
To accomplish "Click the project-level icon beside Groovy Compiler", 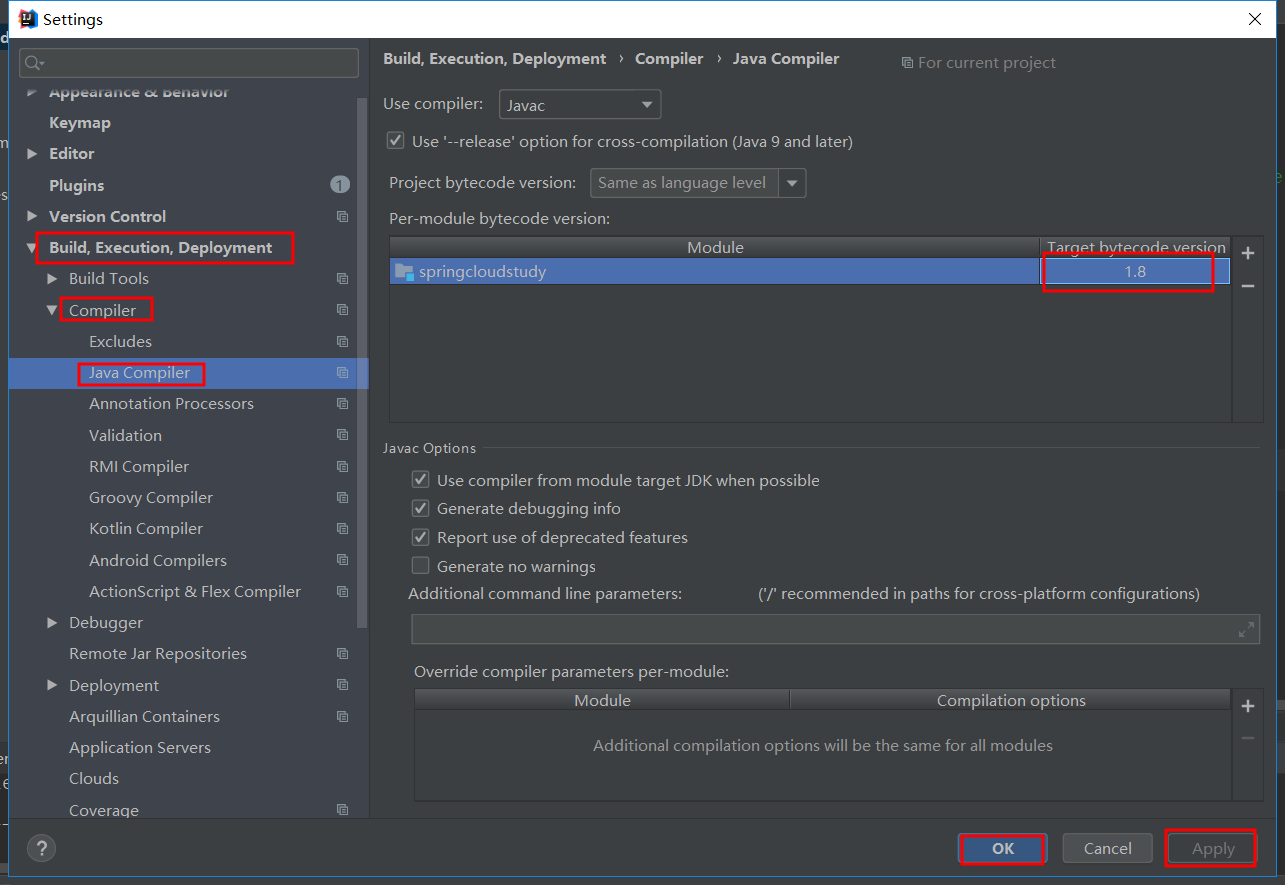I will tap(343, 498).
